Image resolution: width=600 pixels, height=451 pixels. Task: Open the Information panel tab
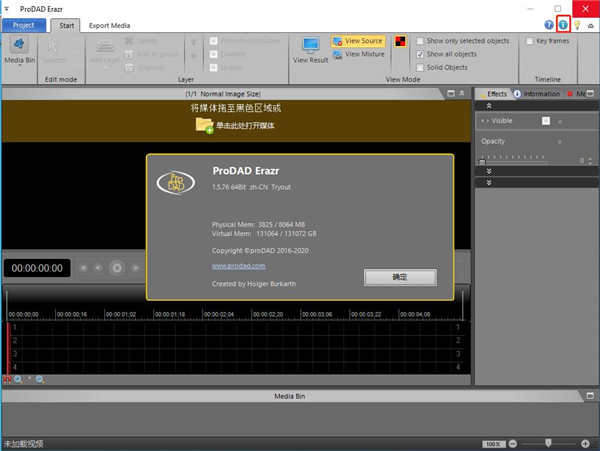click(x=537, y=94)
